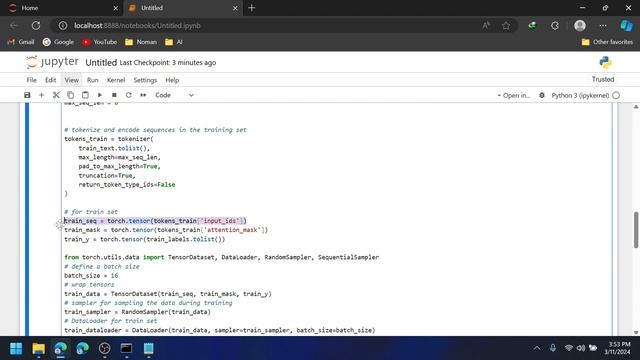The image size is (640, 360).
Task: Click the Read aloud icon
Action: (x=486, y=25)
